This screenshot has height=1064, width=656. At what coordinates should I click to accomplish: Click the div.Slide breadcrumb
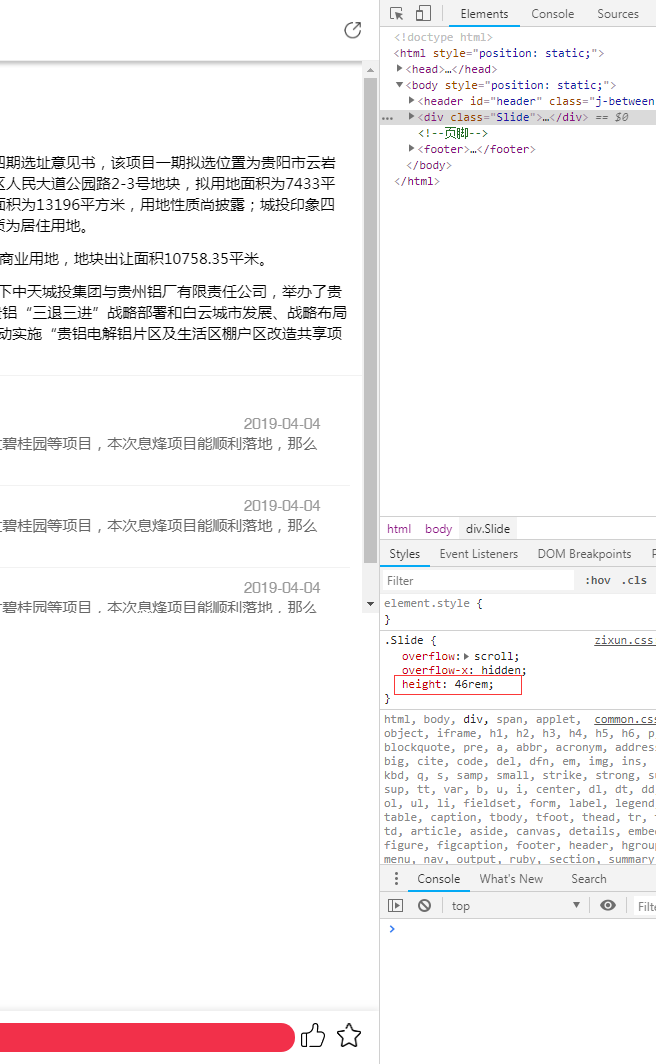coord(488,529)
